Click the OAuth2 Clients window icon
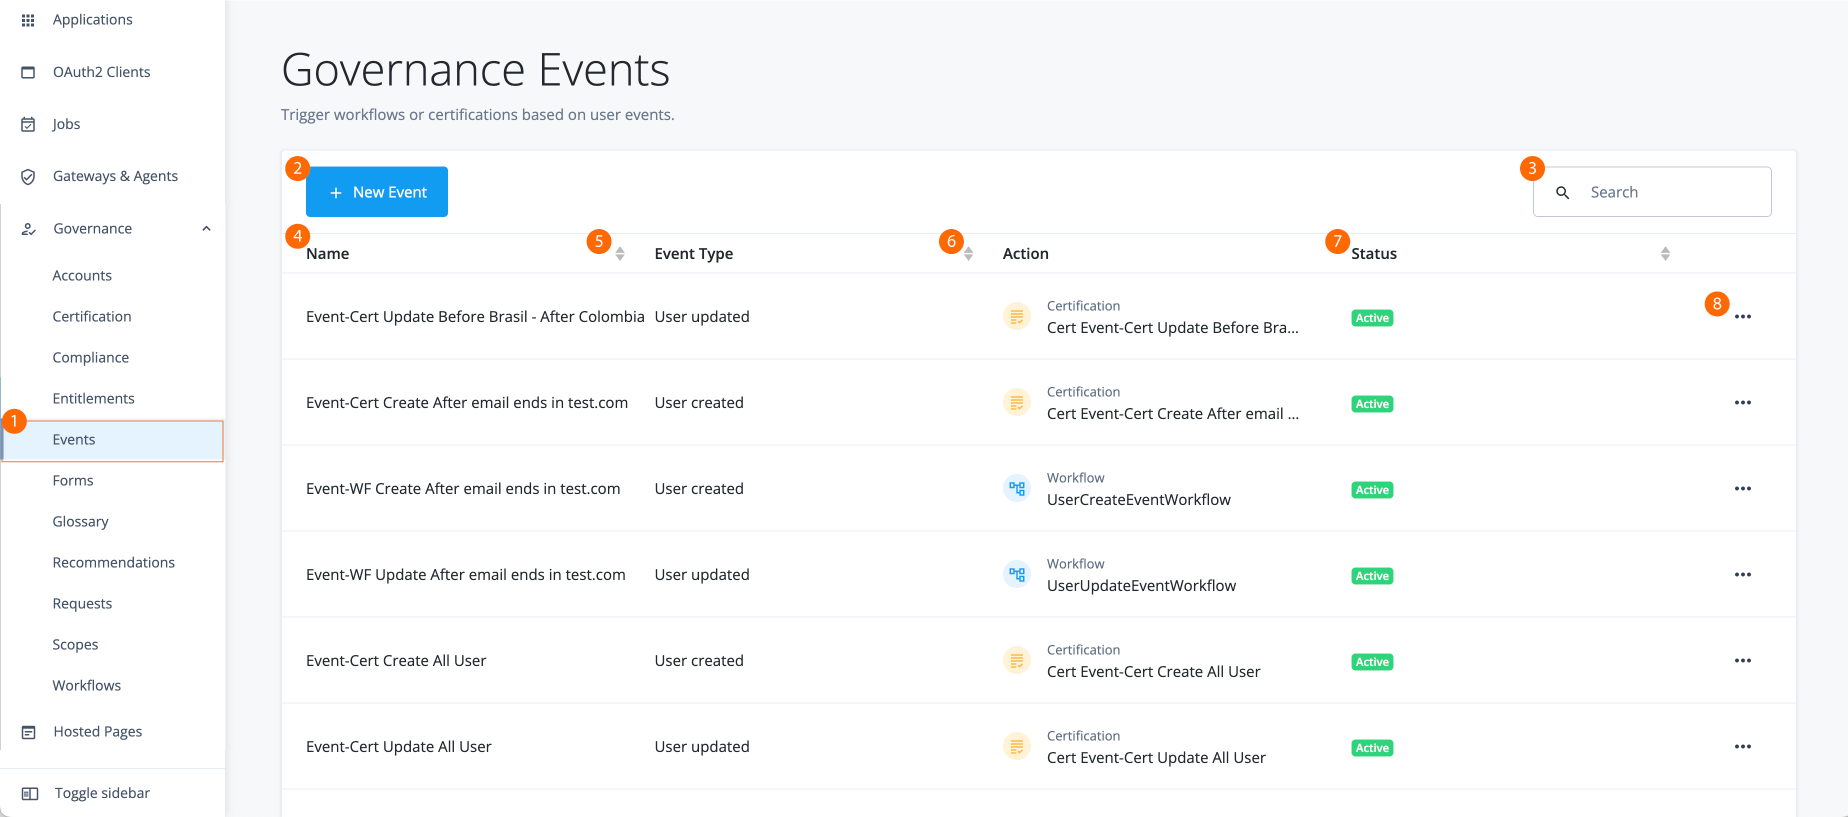The width and height of the screenshot is (1848, 817). click(28, 72)
